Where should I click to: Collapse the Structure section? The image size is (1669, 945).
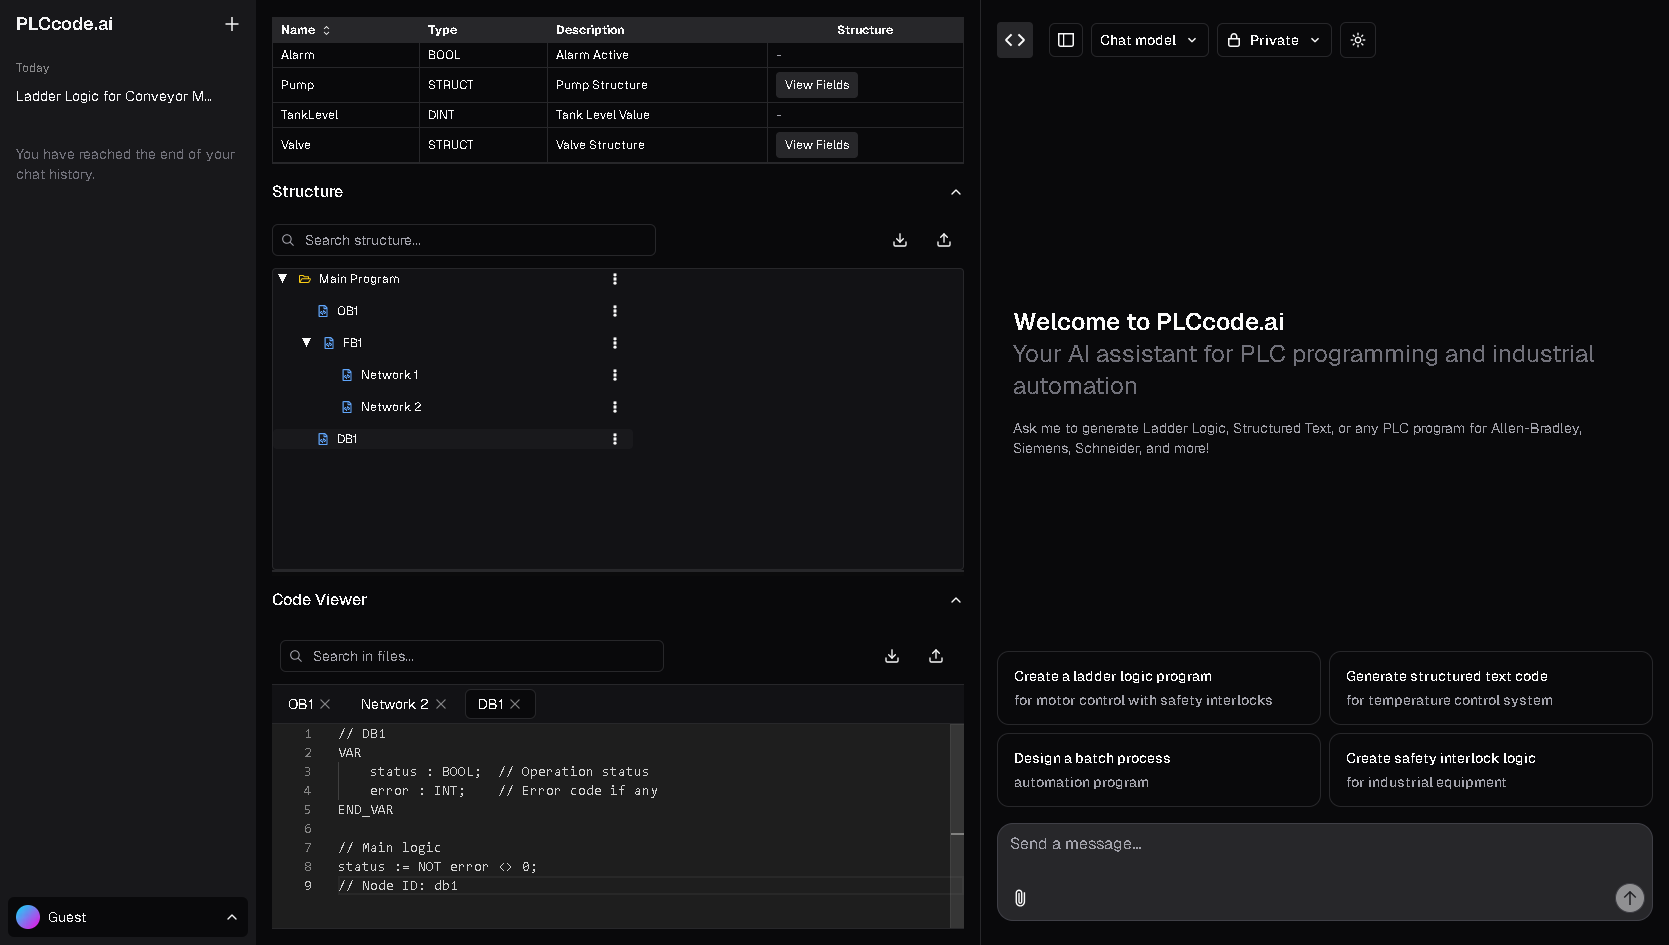tap(955, 192)
